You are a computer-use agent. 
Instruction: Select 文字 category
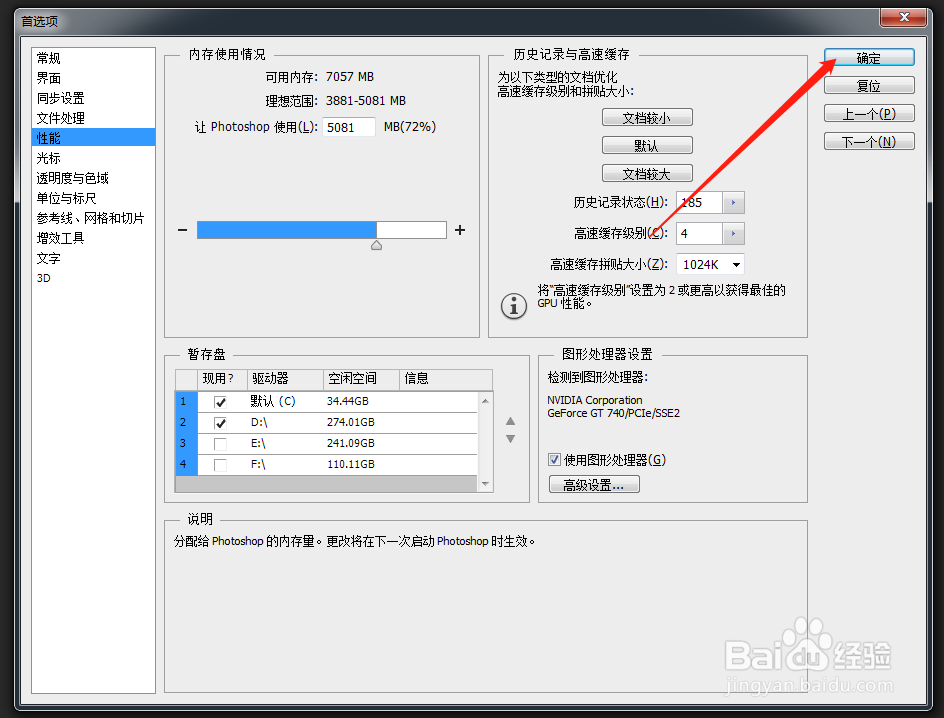click(93, 258)
